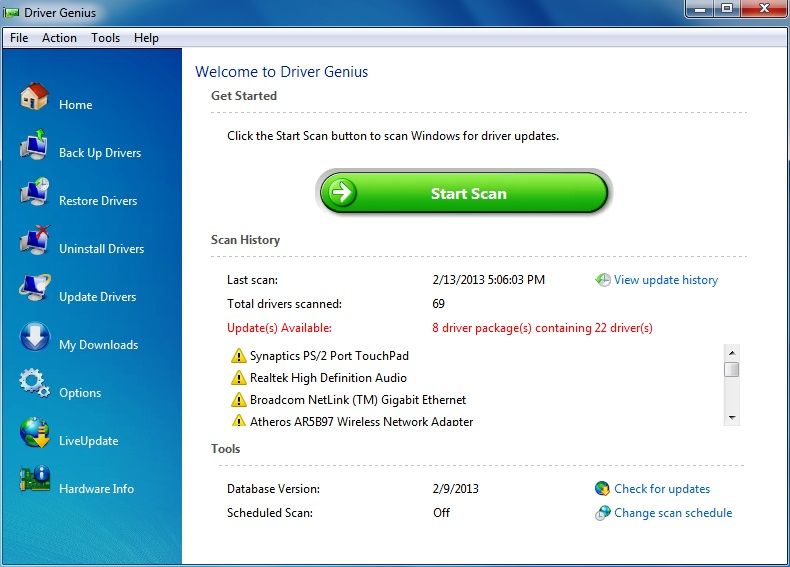790x567 pixels.
Task: Click the Options gears icon
Action: 34,384
